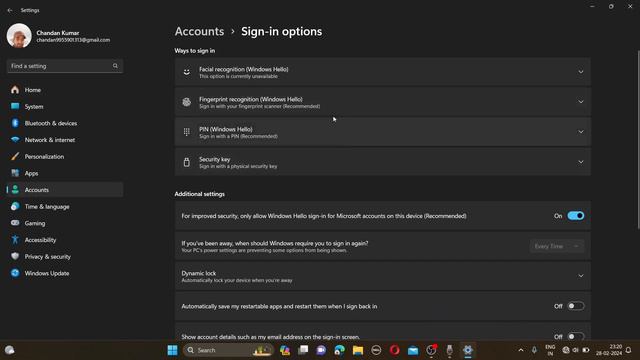Click the Windows Update icon
The image size is (640, 360).
click(15, 273)
